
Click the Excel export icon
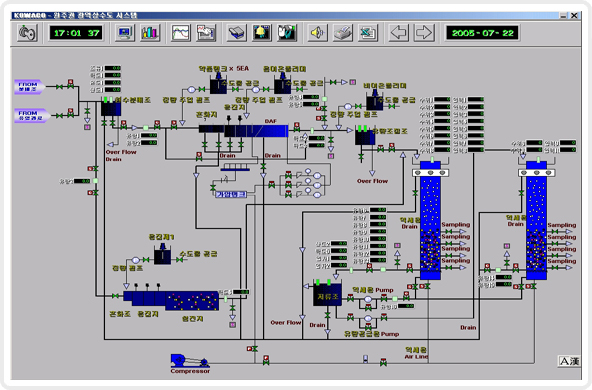pyautogui.click(x=368, y=32)
